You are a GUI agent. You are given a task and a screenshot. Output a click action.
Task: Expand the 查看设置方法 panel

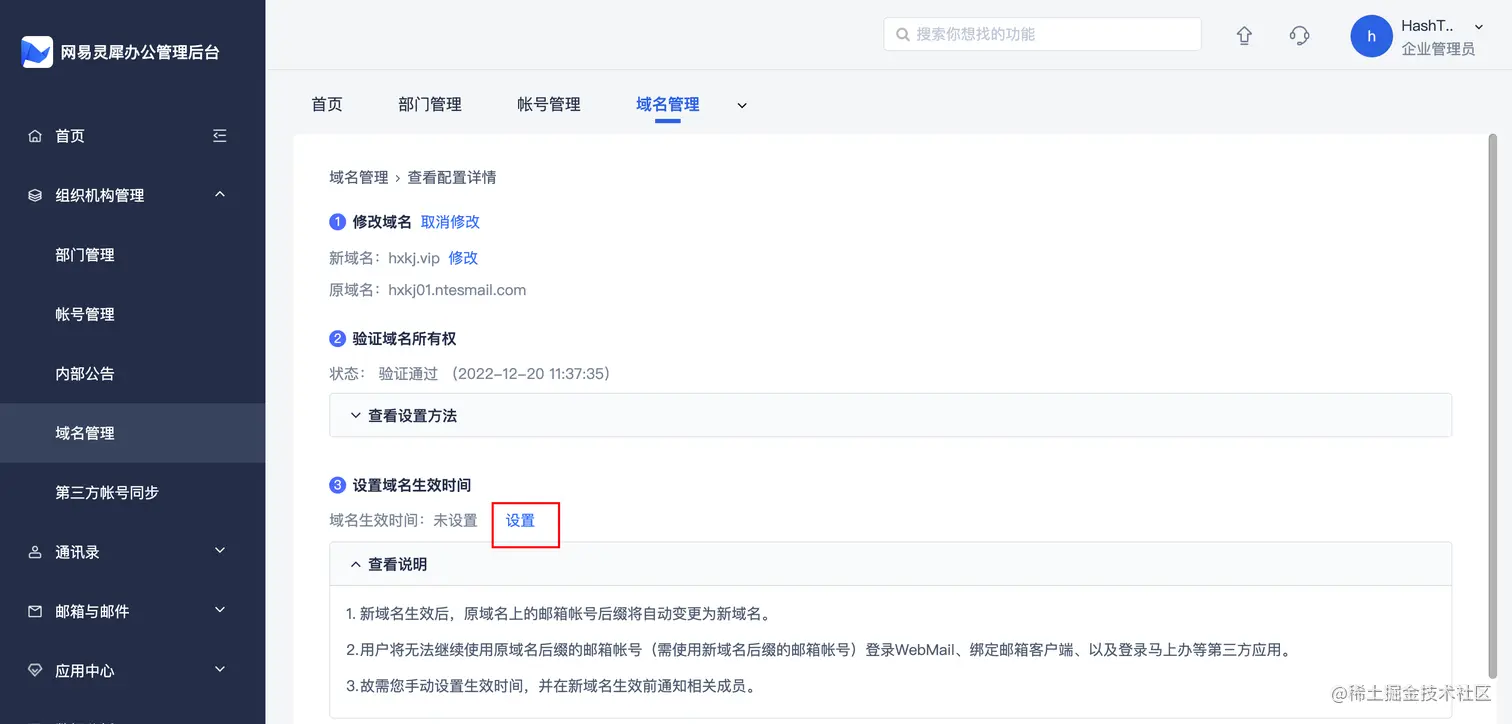coord(890,415)
